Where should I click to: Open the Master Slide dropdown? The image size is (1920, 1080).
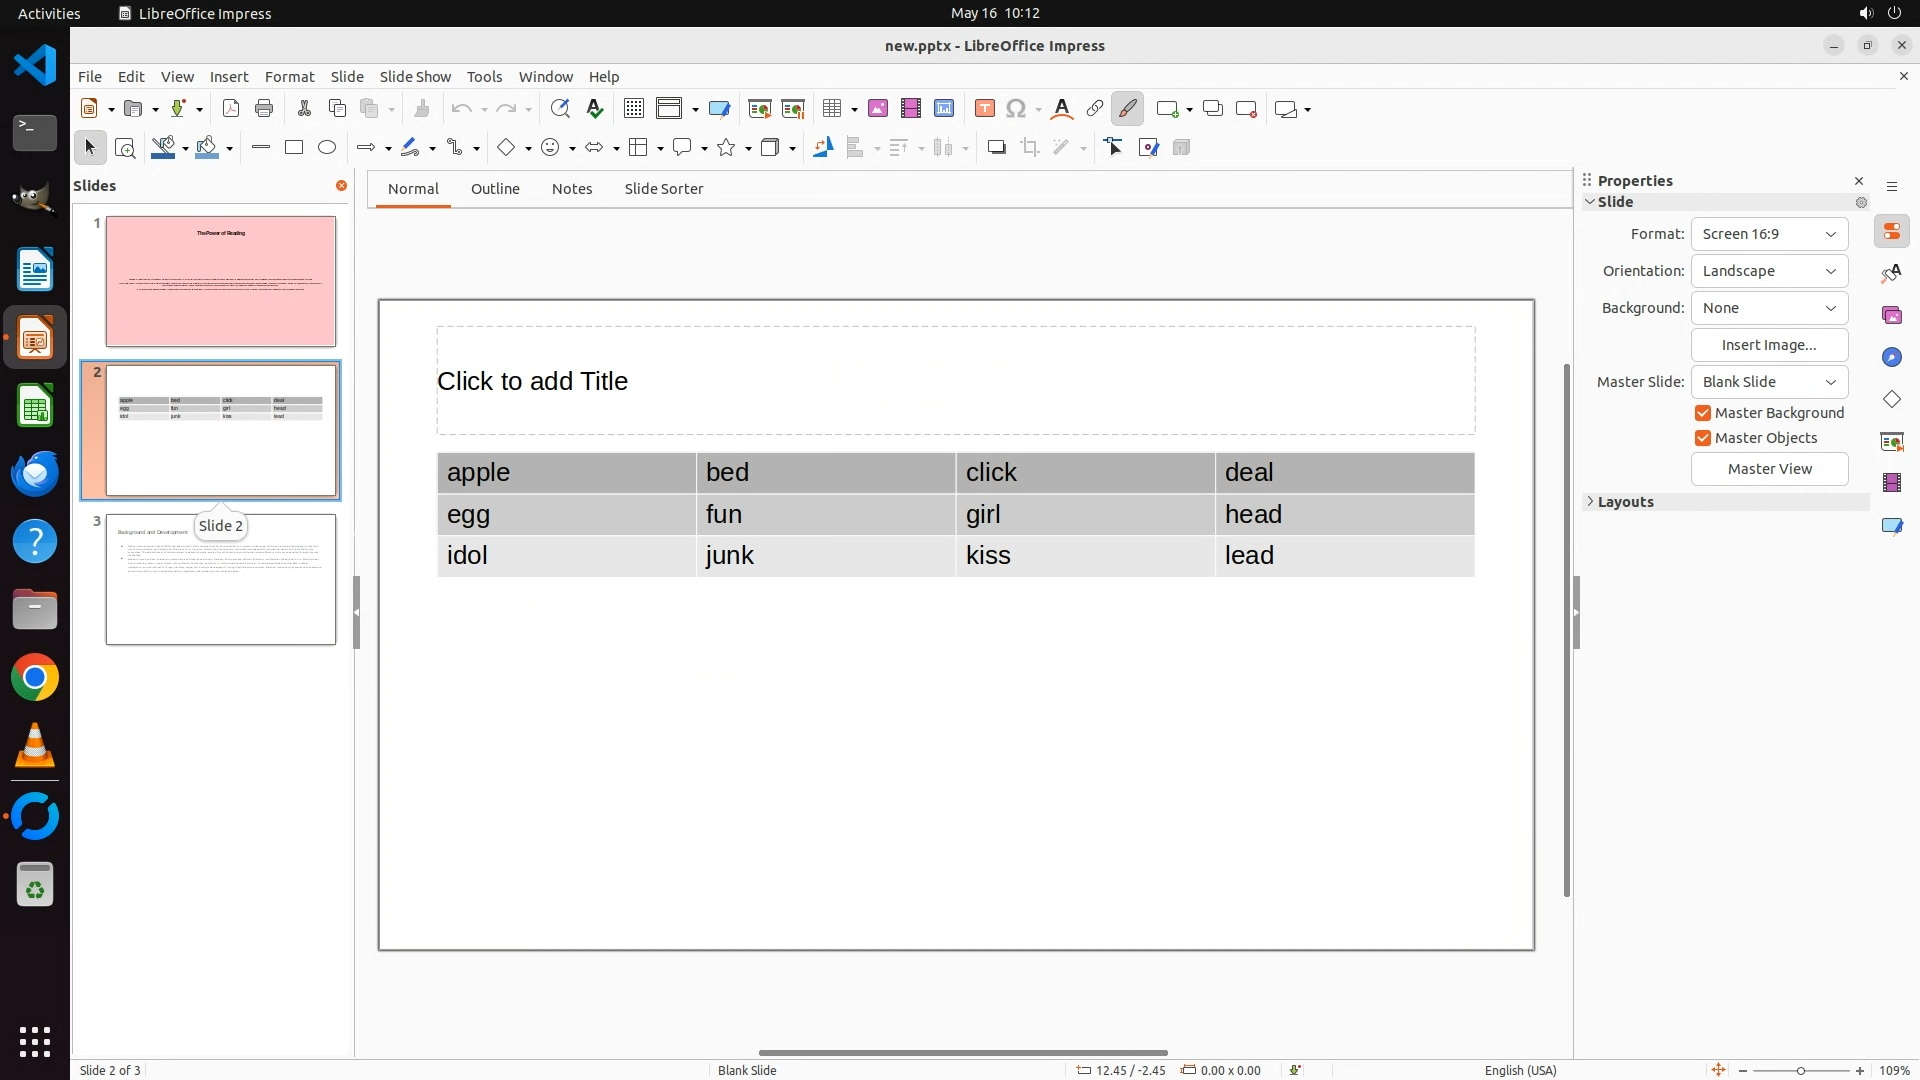pyautogui.click(x=1769, y=382)
